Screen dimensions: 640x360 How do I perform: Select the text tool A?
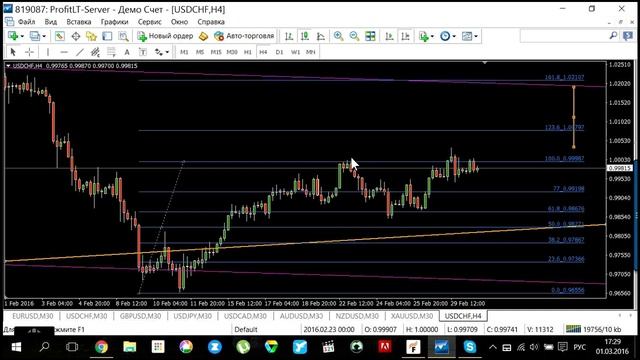127,52
